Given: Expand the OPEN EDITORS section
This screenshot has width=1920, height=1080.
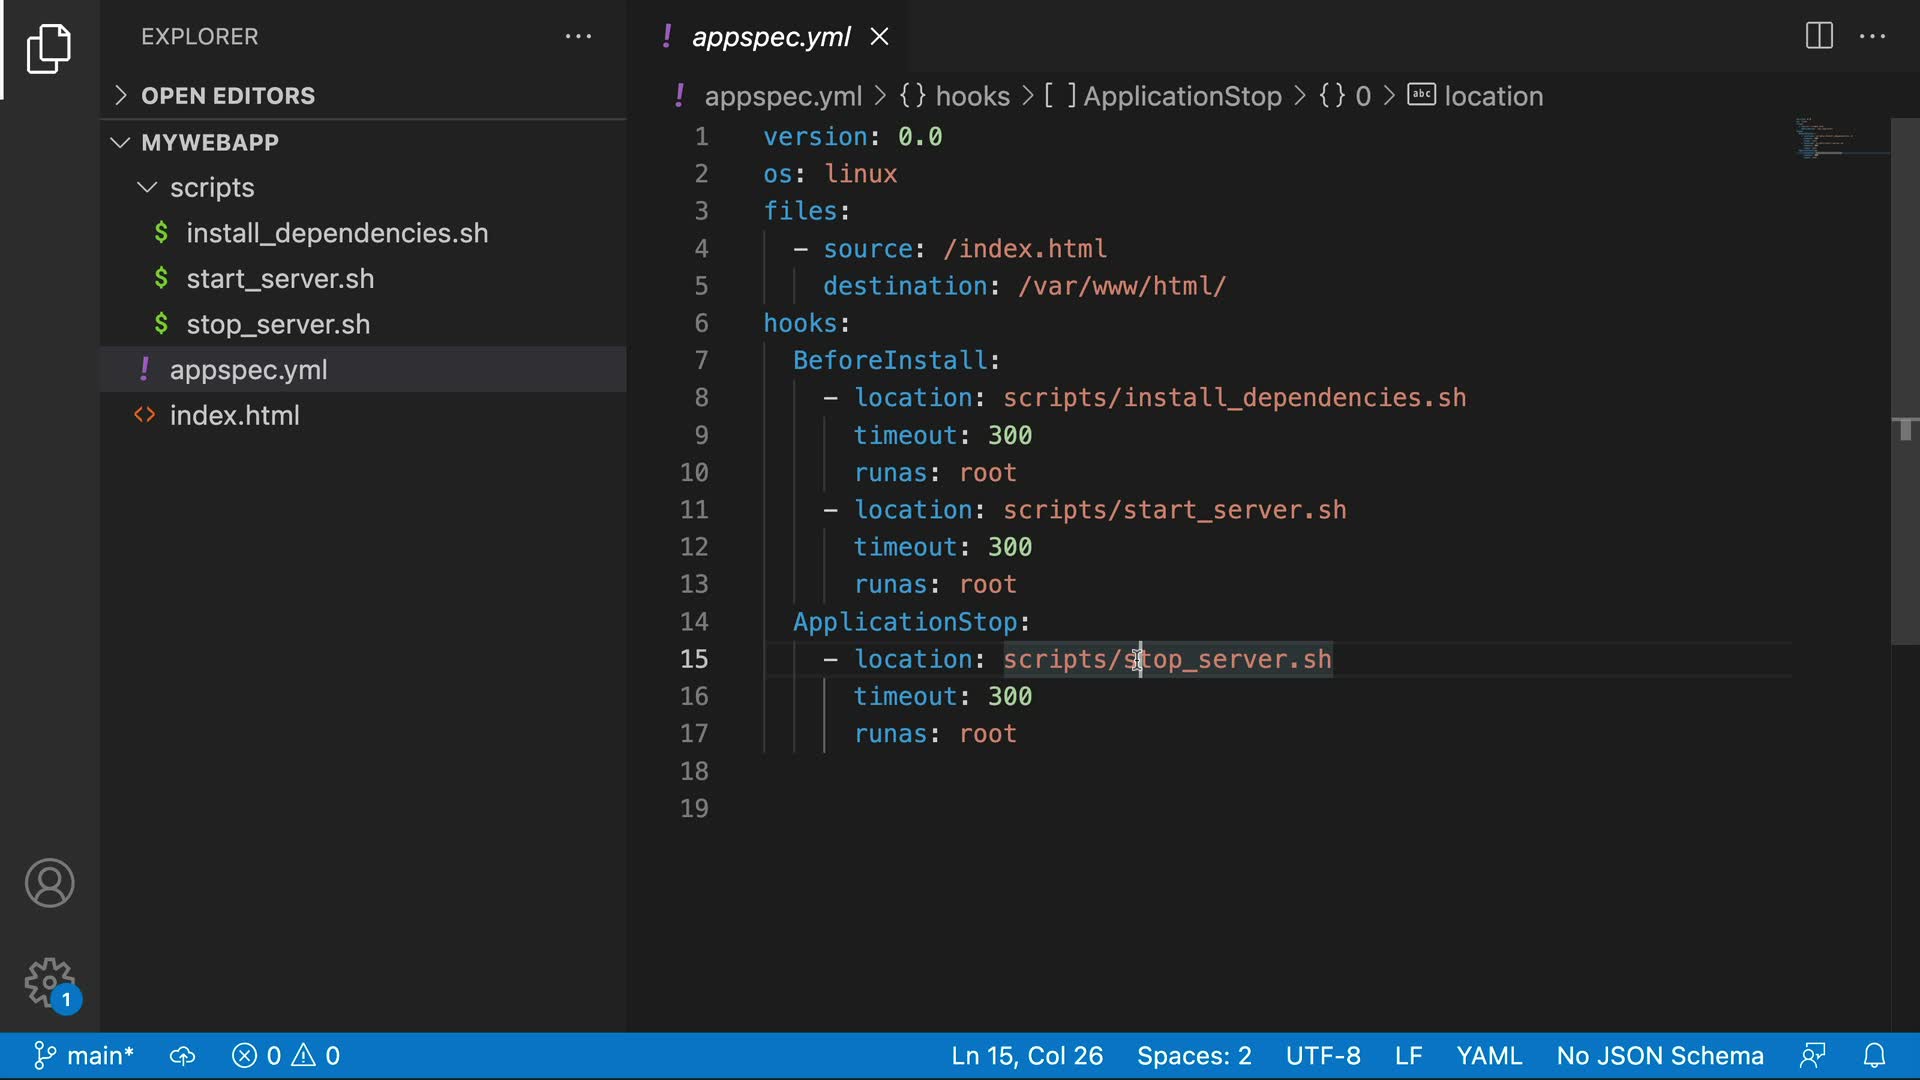Looking at the screenshot, I should pyautogui.click(x=227, y=96).
